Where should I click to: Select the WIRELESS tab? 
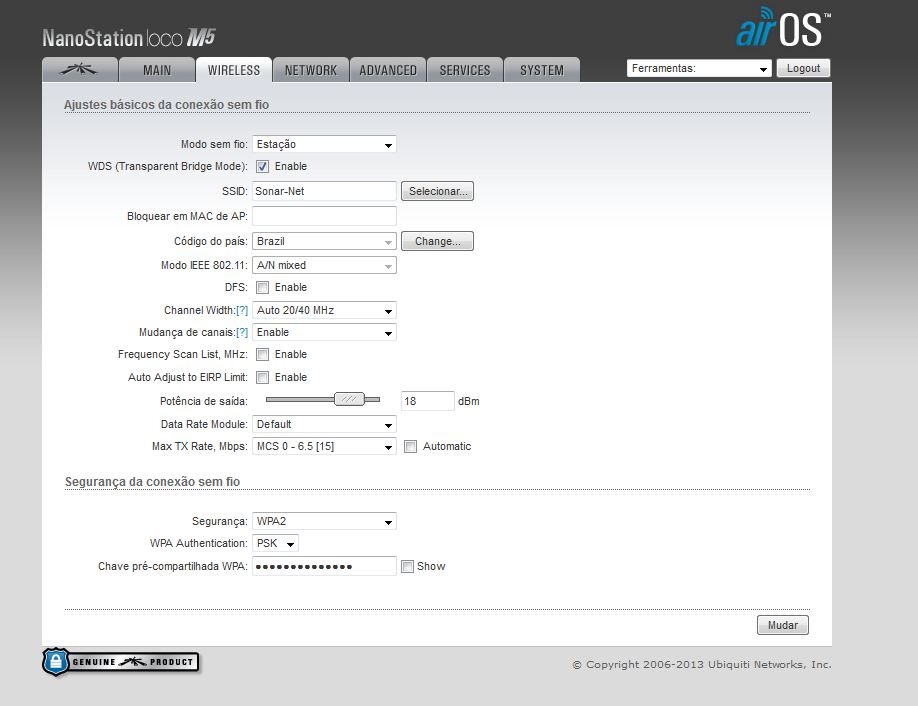click(x=234, y=70)
